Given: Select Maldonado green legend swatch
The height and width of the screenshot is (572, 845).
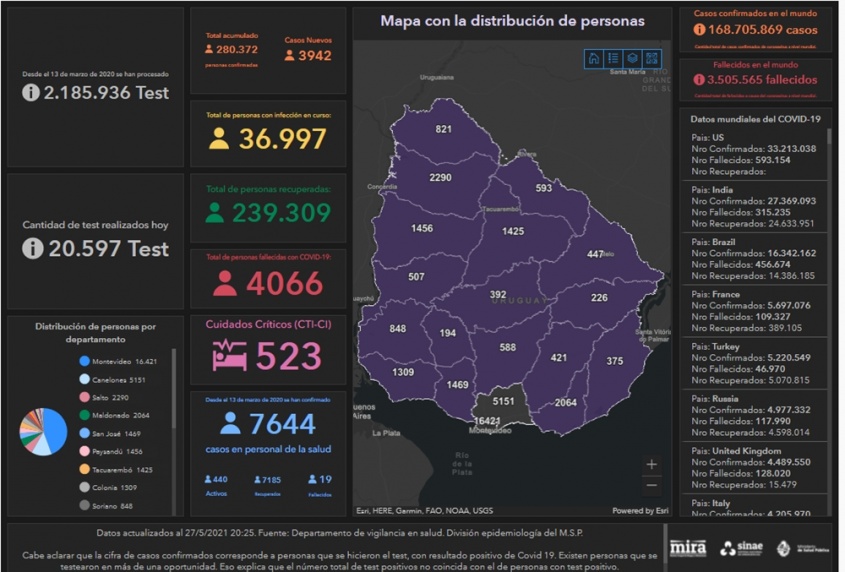Looking at the screenshot, I should (84, 415).
